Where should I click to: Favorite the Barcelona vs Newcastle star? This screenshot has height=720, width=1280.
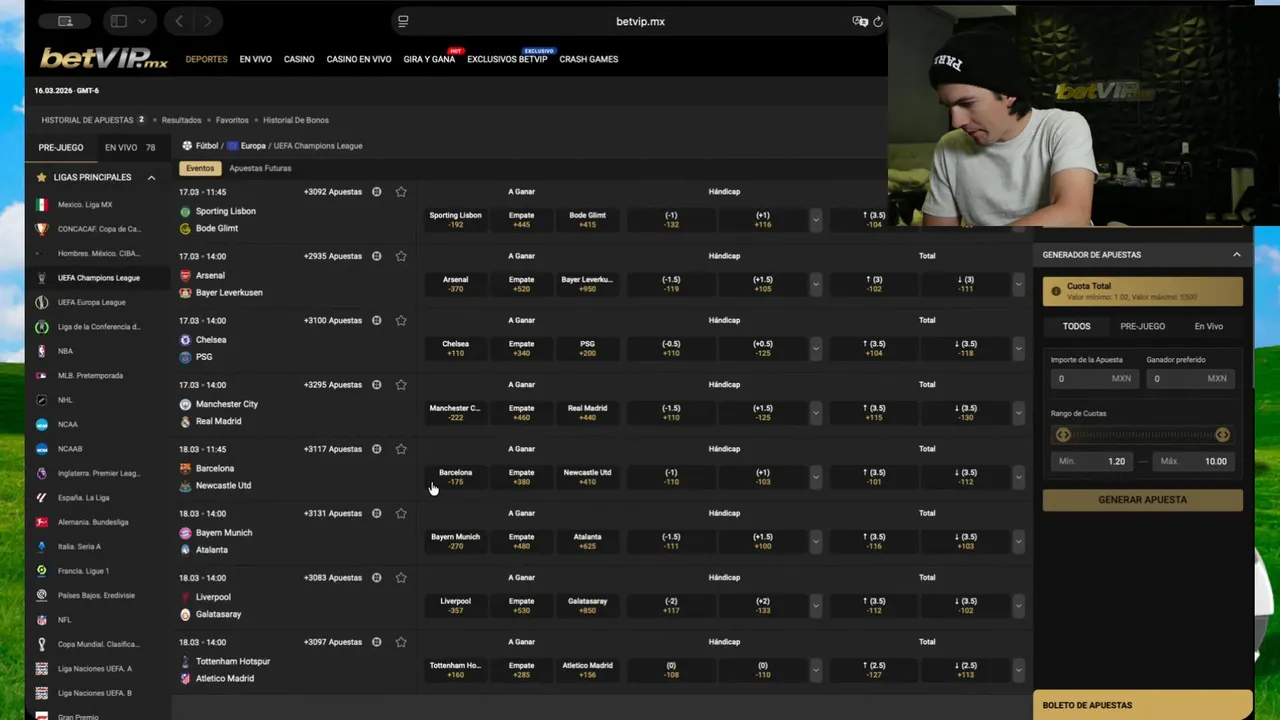(401, 449)
